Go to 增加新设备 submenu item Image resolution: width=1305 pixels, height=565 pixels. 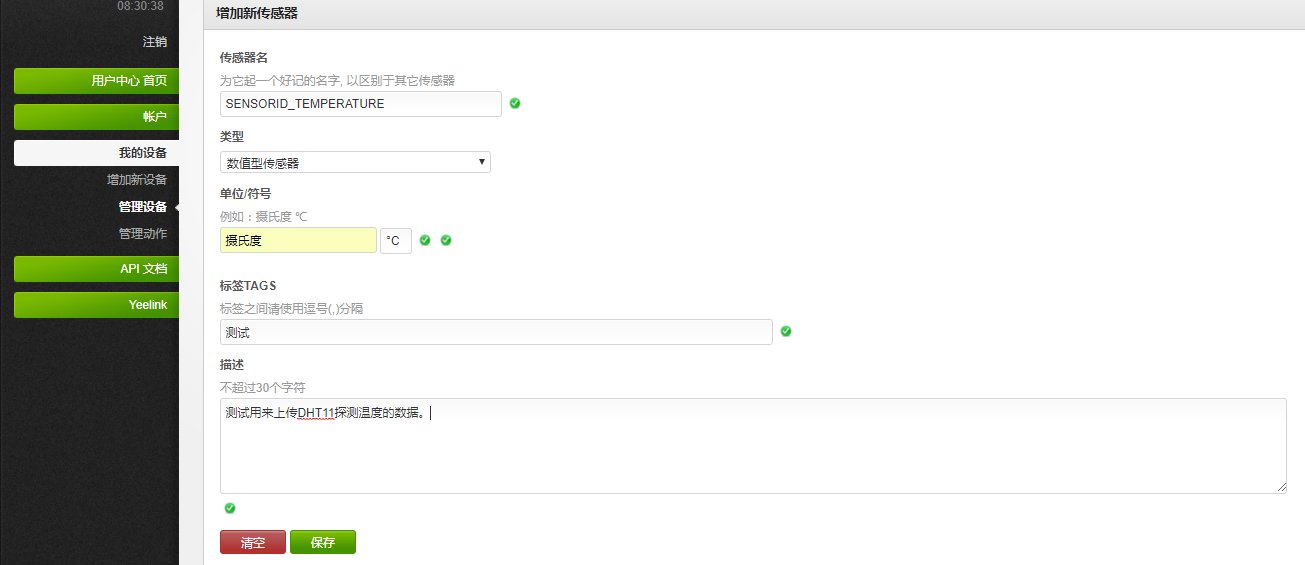137,180
